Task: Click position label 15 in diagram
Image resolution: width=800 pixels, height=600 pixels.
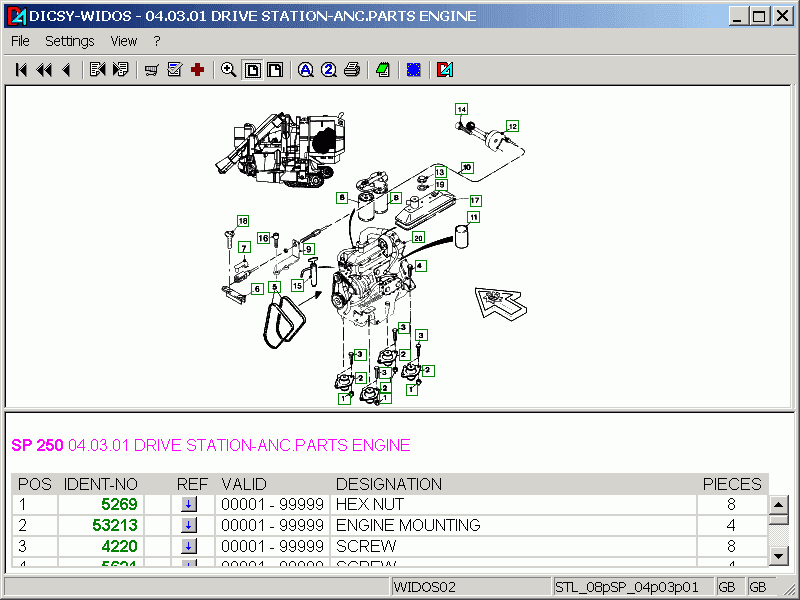Action: click(297, 286)
